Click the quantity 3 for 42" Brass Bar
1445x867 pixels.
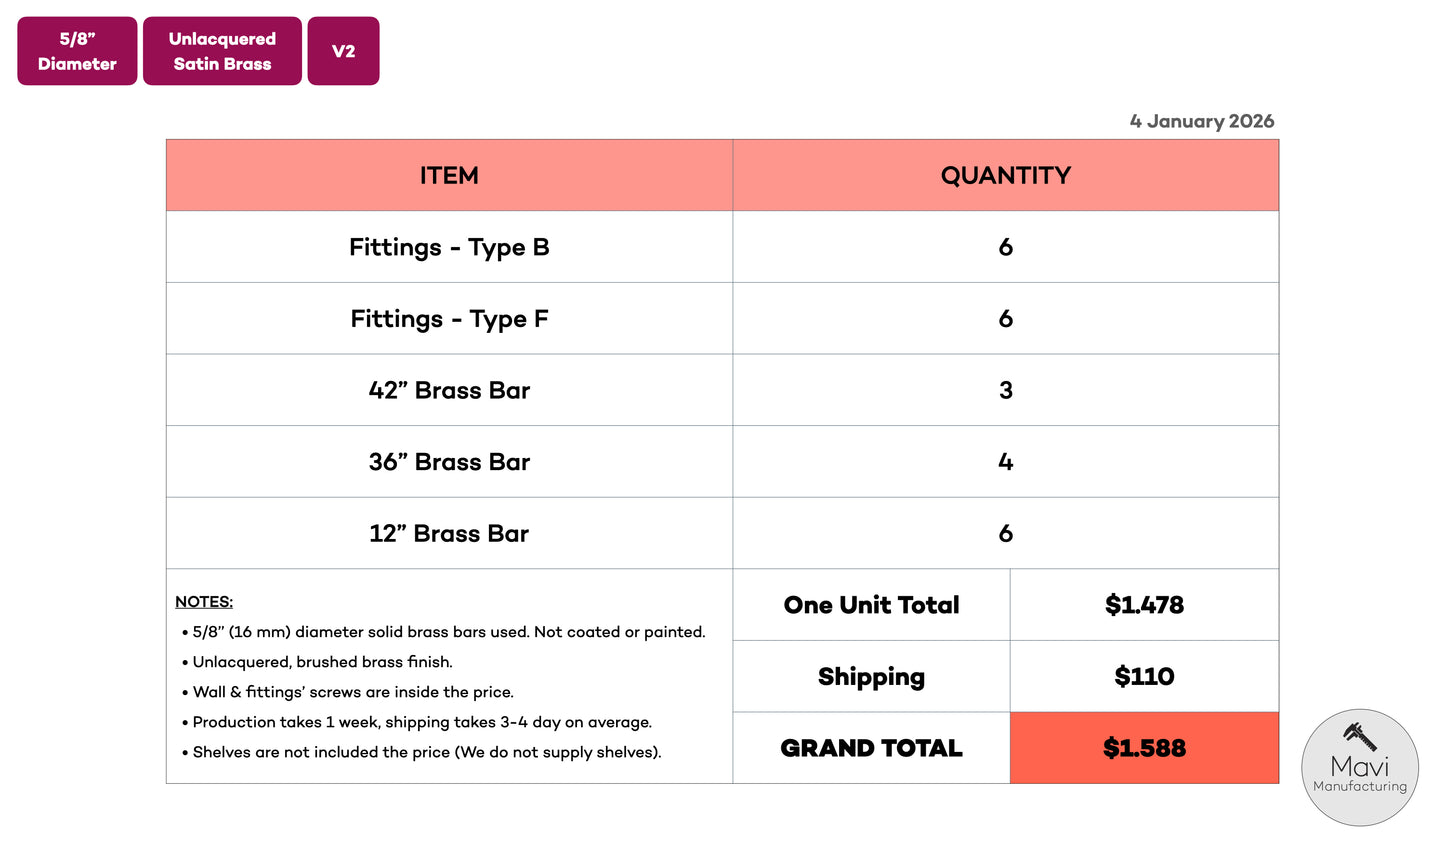click(x=1005, y=390)
